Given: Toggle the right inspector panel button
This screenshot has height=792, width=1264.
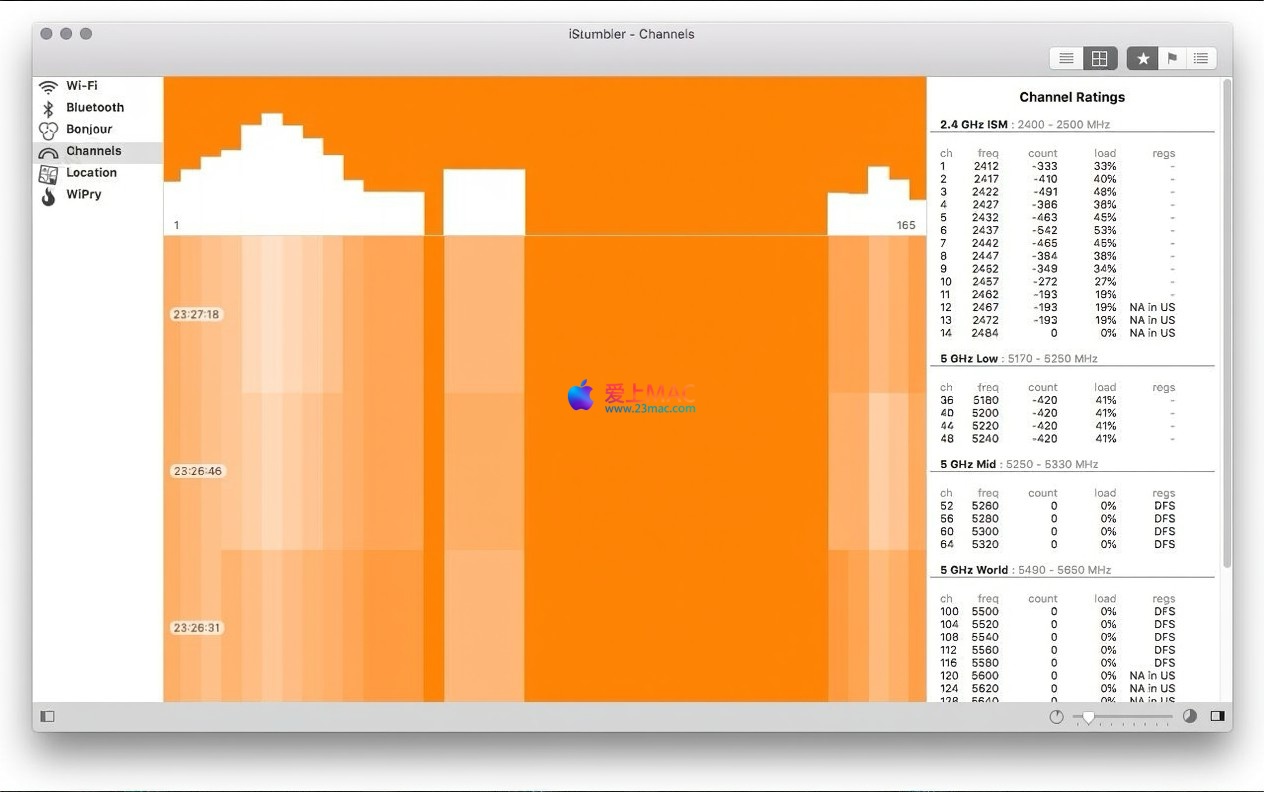Looking at the screenshot, I should coord(1217,717).
